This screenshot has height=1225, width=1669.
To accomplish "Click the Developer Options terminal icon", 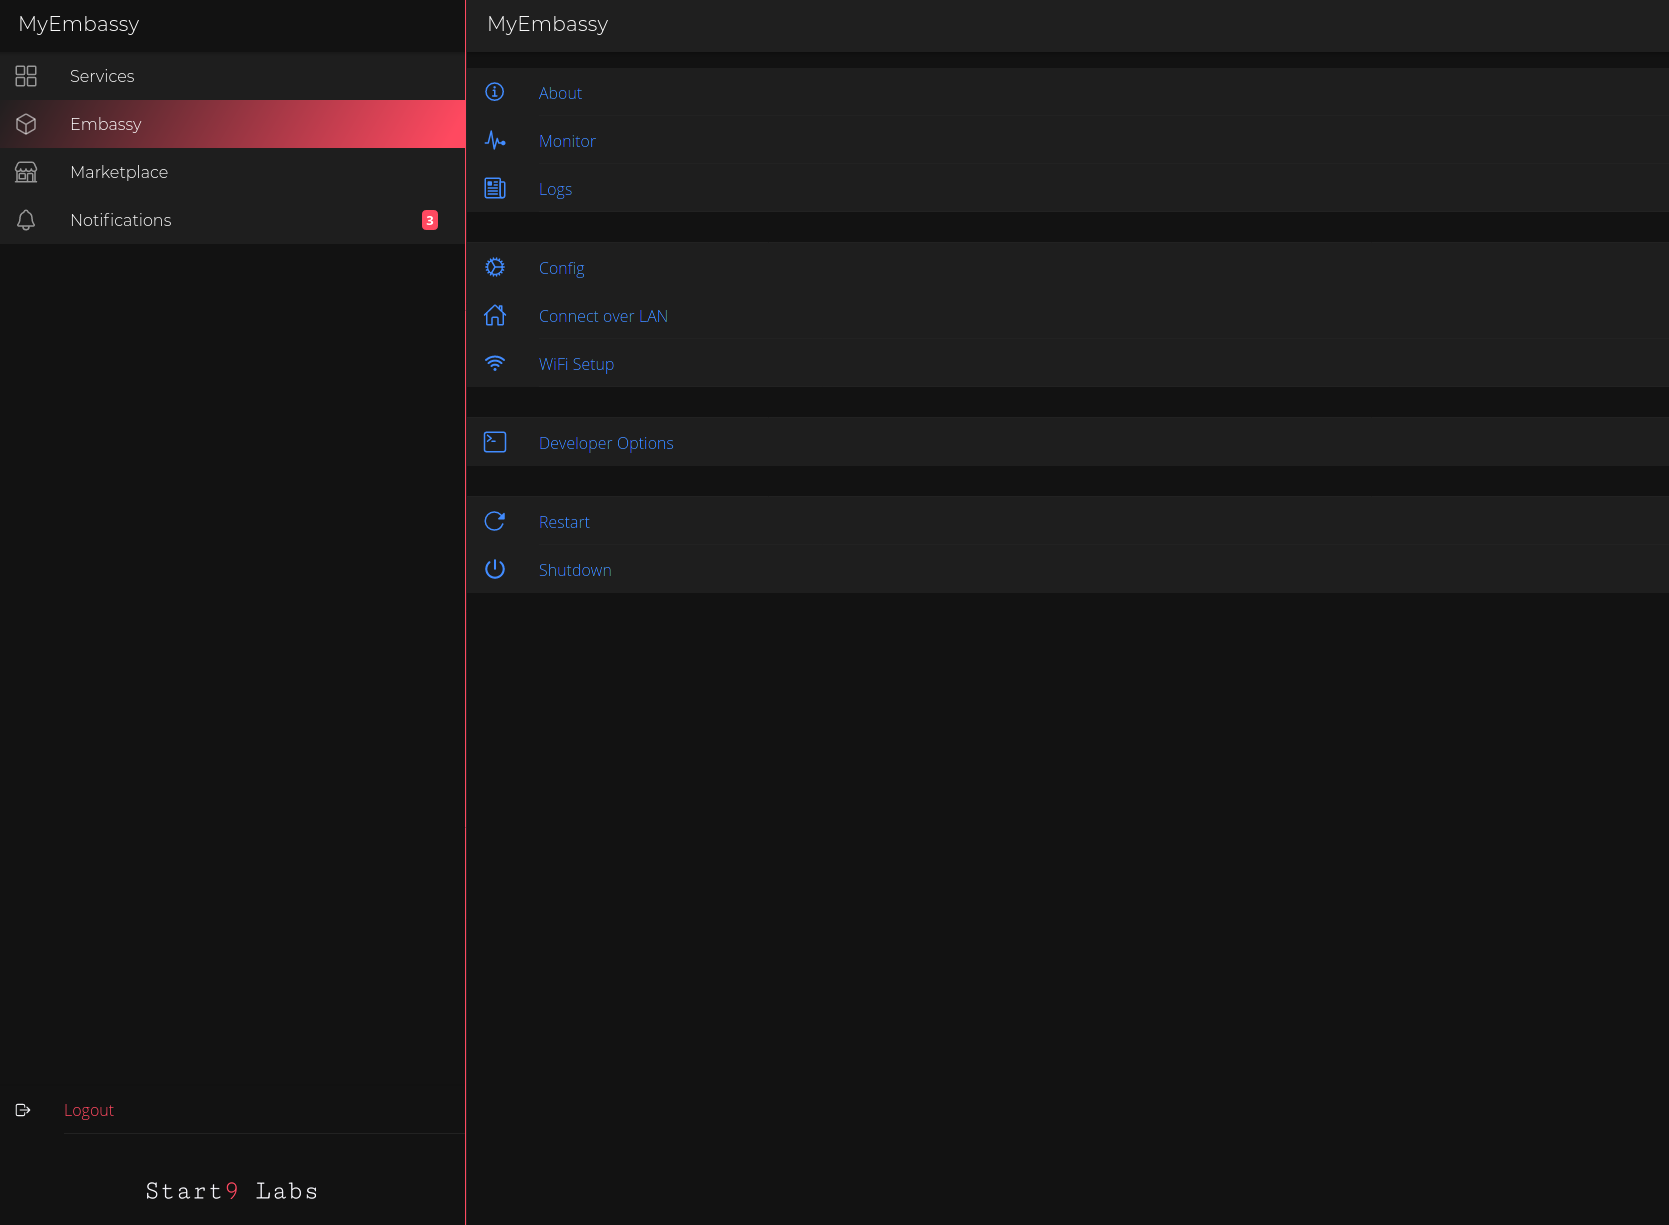I will pyautogui.click(x=495, y=442).
